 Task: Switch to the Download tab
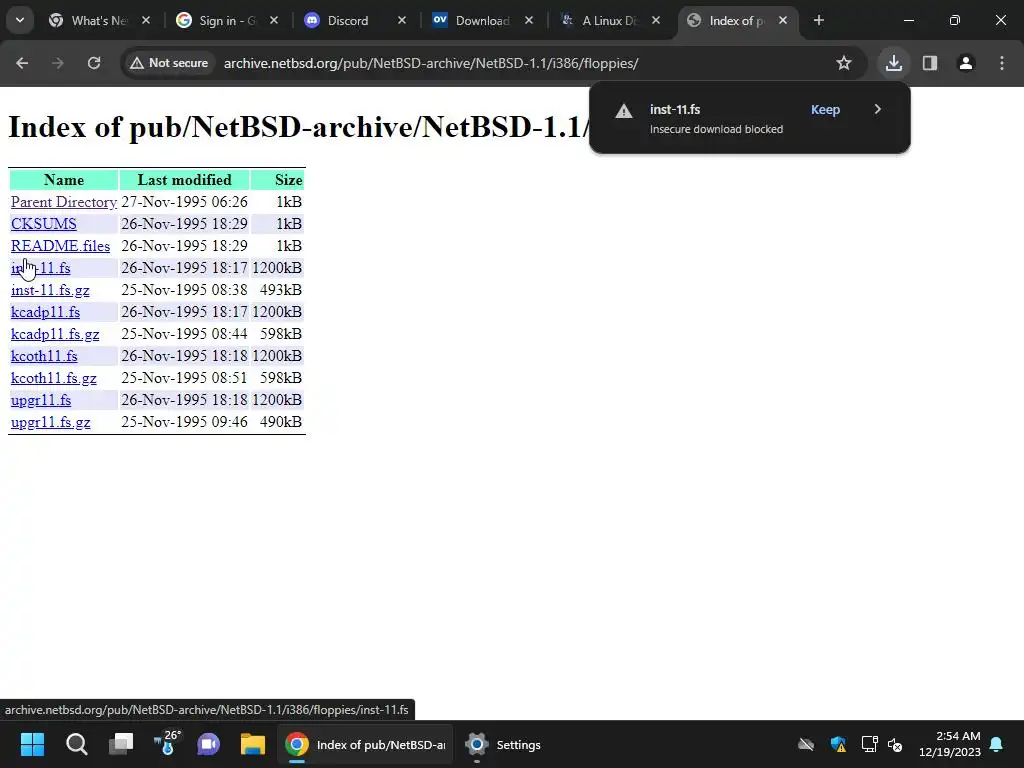click(x=482, y=20)
